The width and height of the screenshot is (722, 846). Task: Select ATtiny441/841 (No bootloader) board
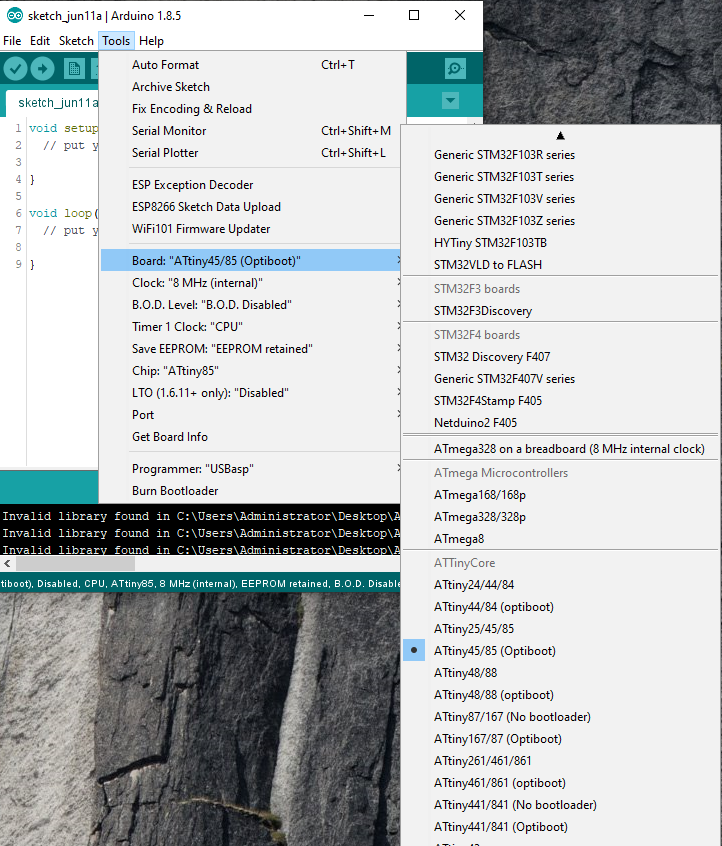[x=561, y=805]
